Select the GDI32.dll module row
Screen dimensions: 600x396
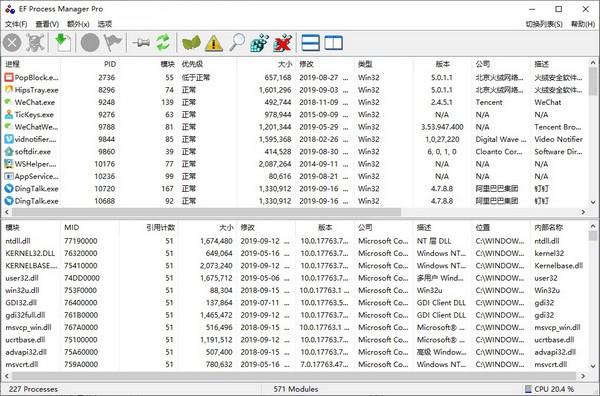coord(295,303)
